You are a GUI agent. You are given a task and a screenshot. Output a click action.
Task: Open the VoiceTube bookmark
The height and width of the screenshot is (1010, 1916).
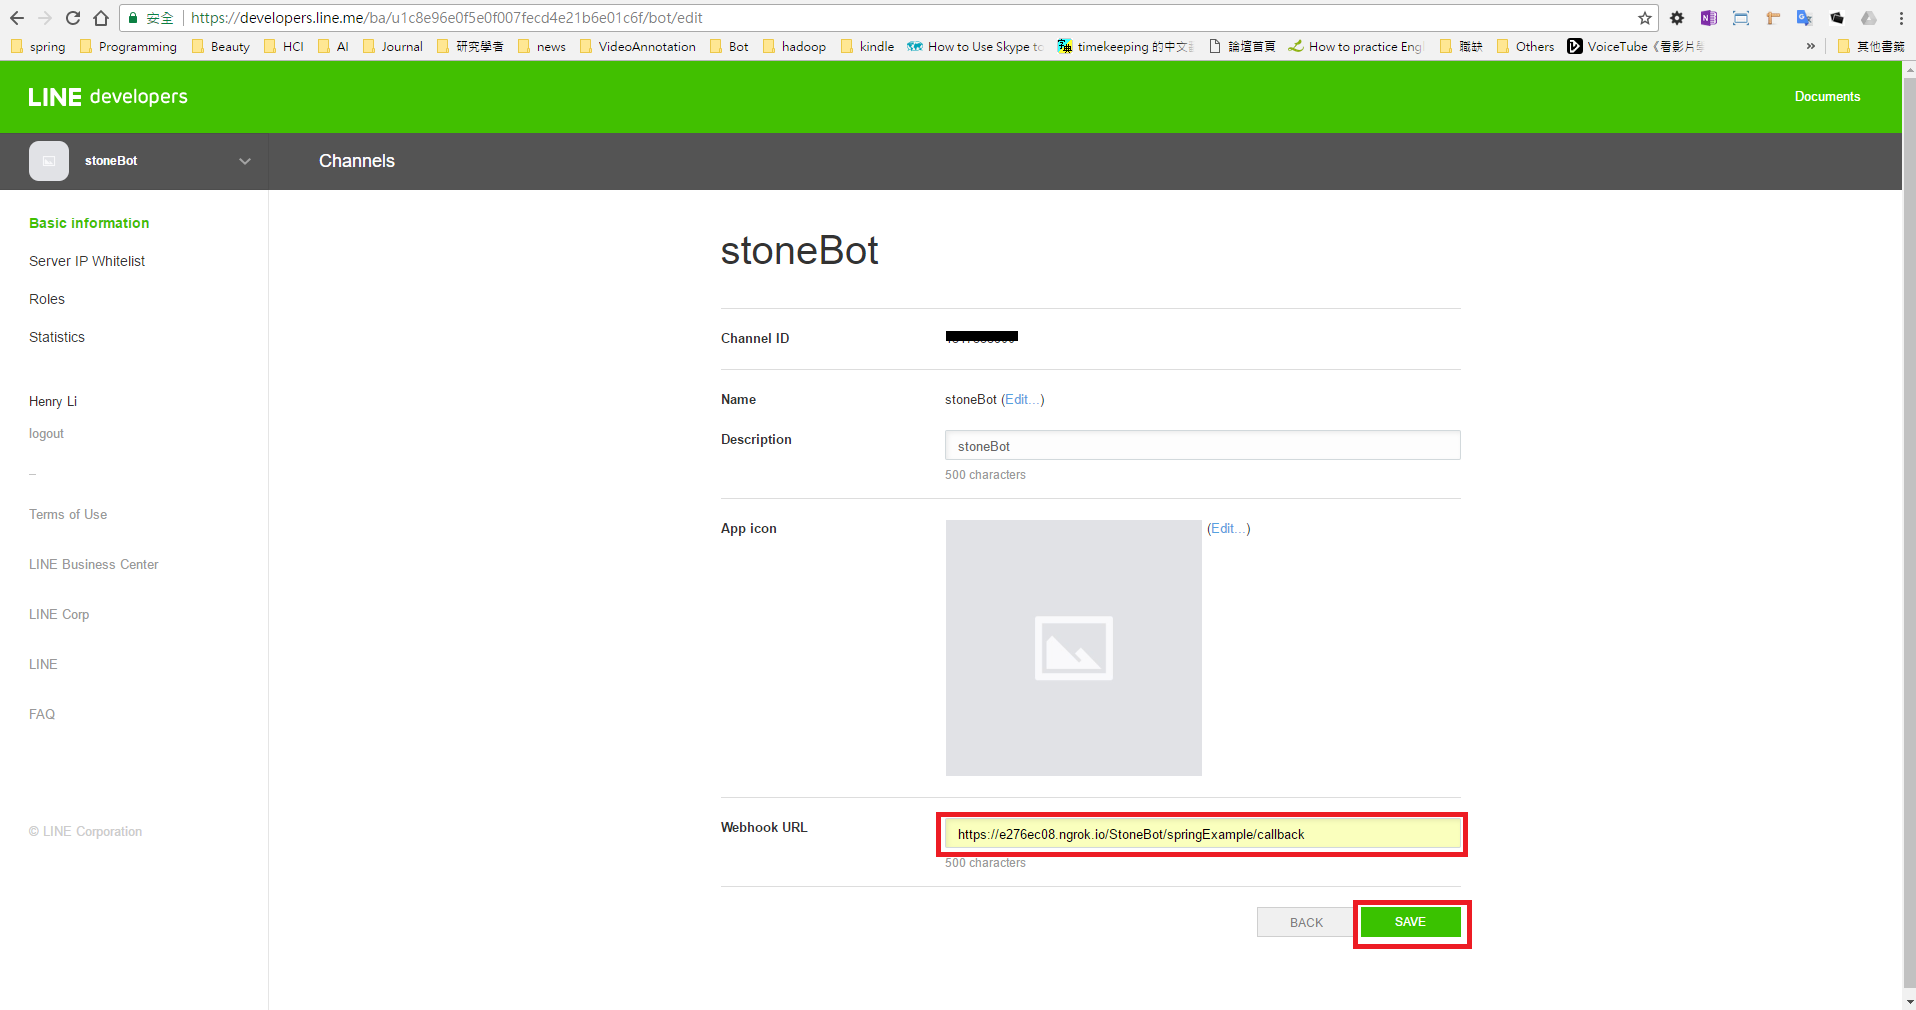point(1635,46)
